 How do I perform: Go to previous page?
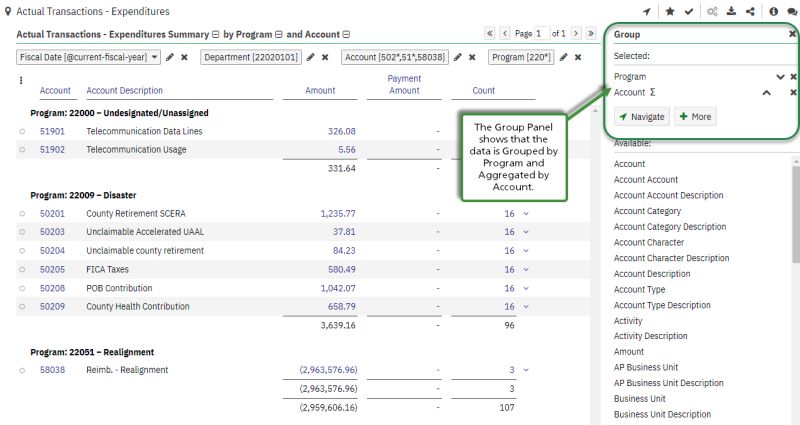(x=505, y=33)
